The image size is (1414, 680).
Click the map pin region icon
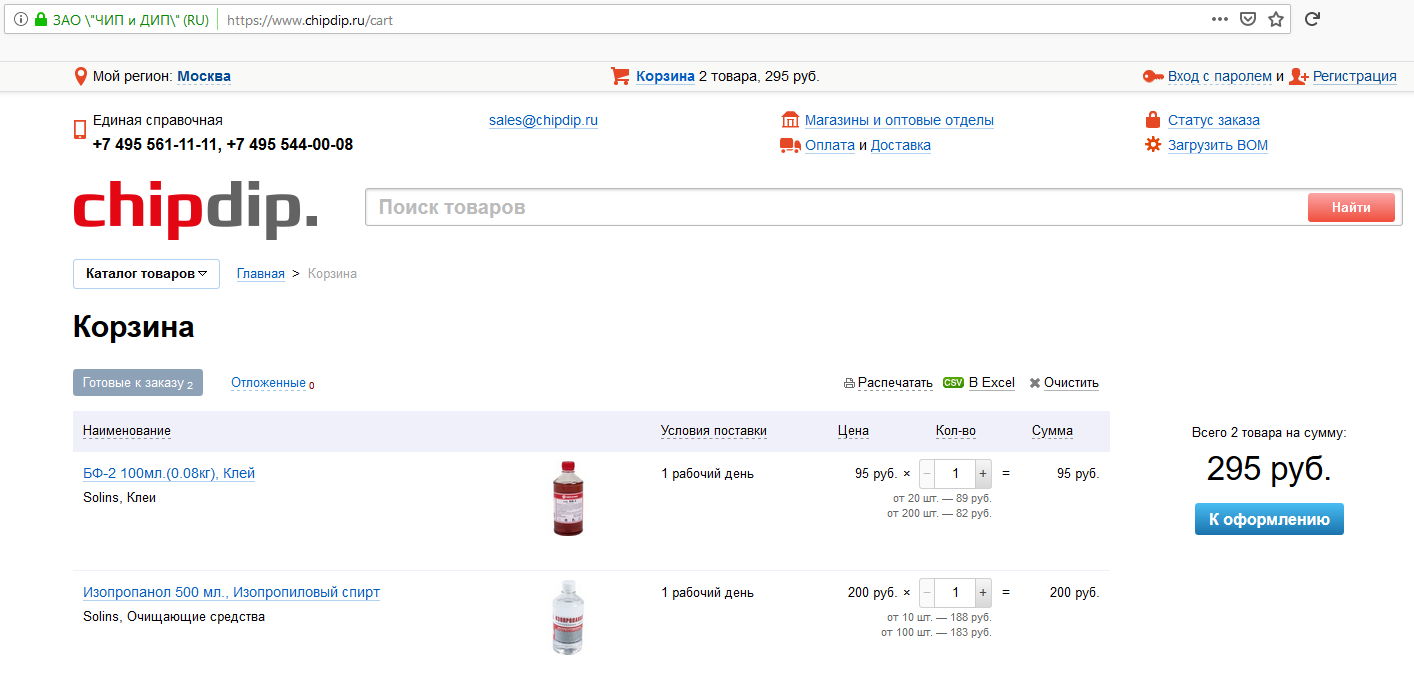[x=81, y=76]
